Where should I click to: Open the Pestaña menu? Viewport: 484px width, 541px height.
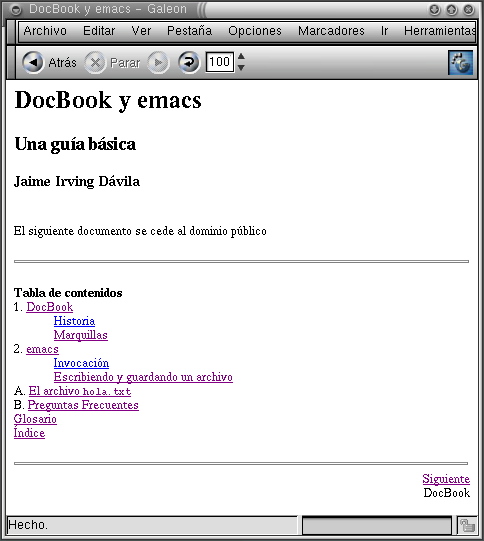189,31
